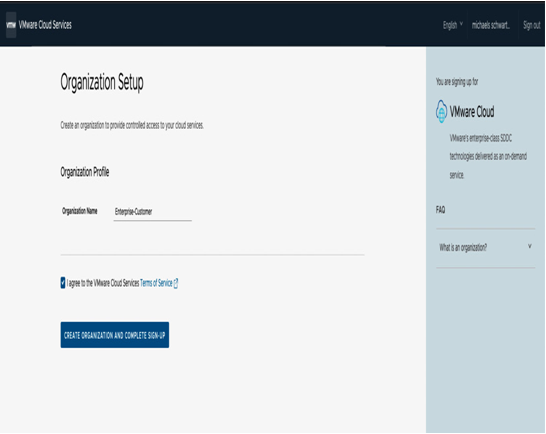Toggle the Terms of Service agreement checkbox
The width and height of the screenshot is (546, 434).
pyautogui.click(x=63, y=282)
